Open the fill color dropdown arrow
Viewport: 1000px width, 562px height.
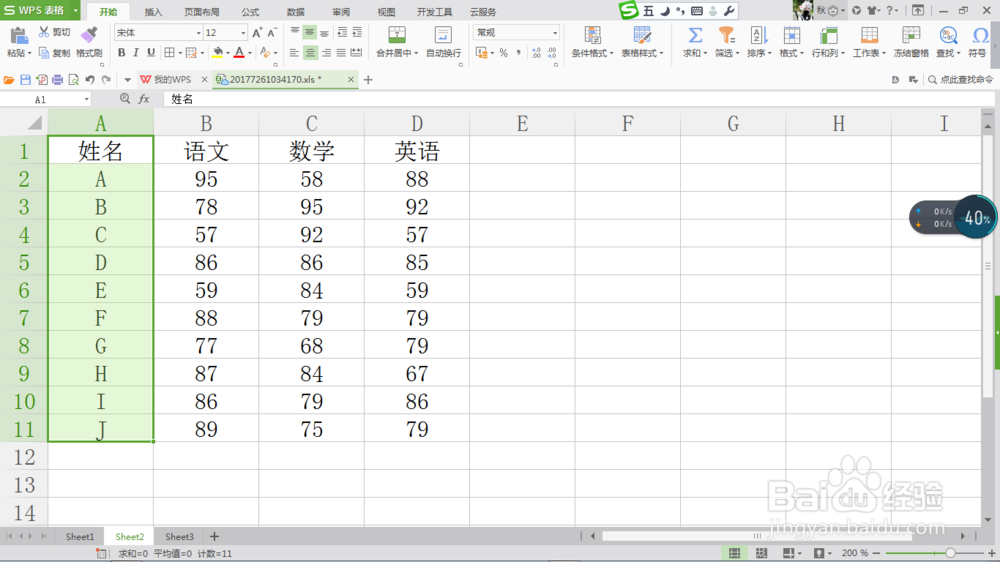(x=228, y=53)
